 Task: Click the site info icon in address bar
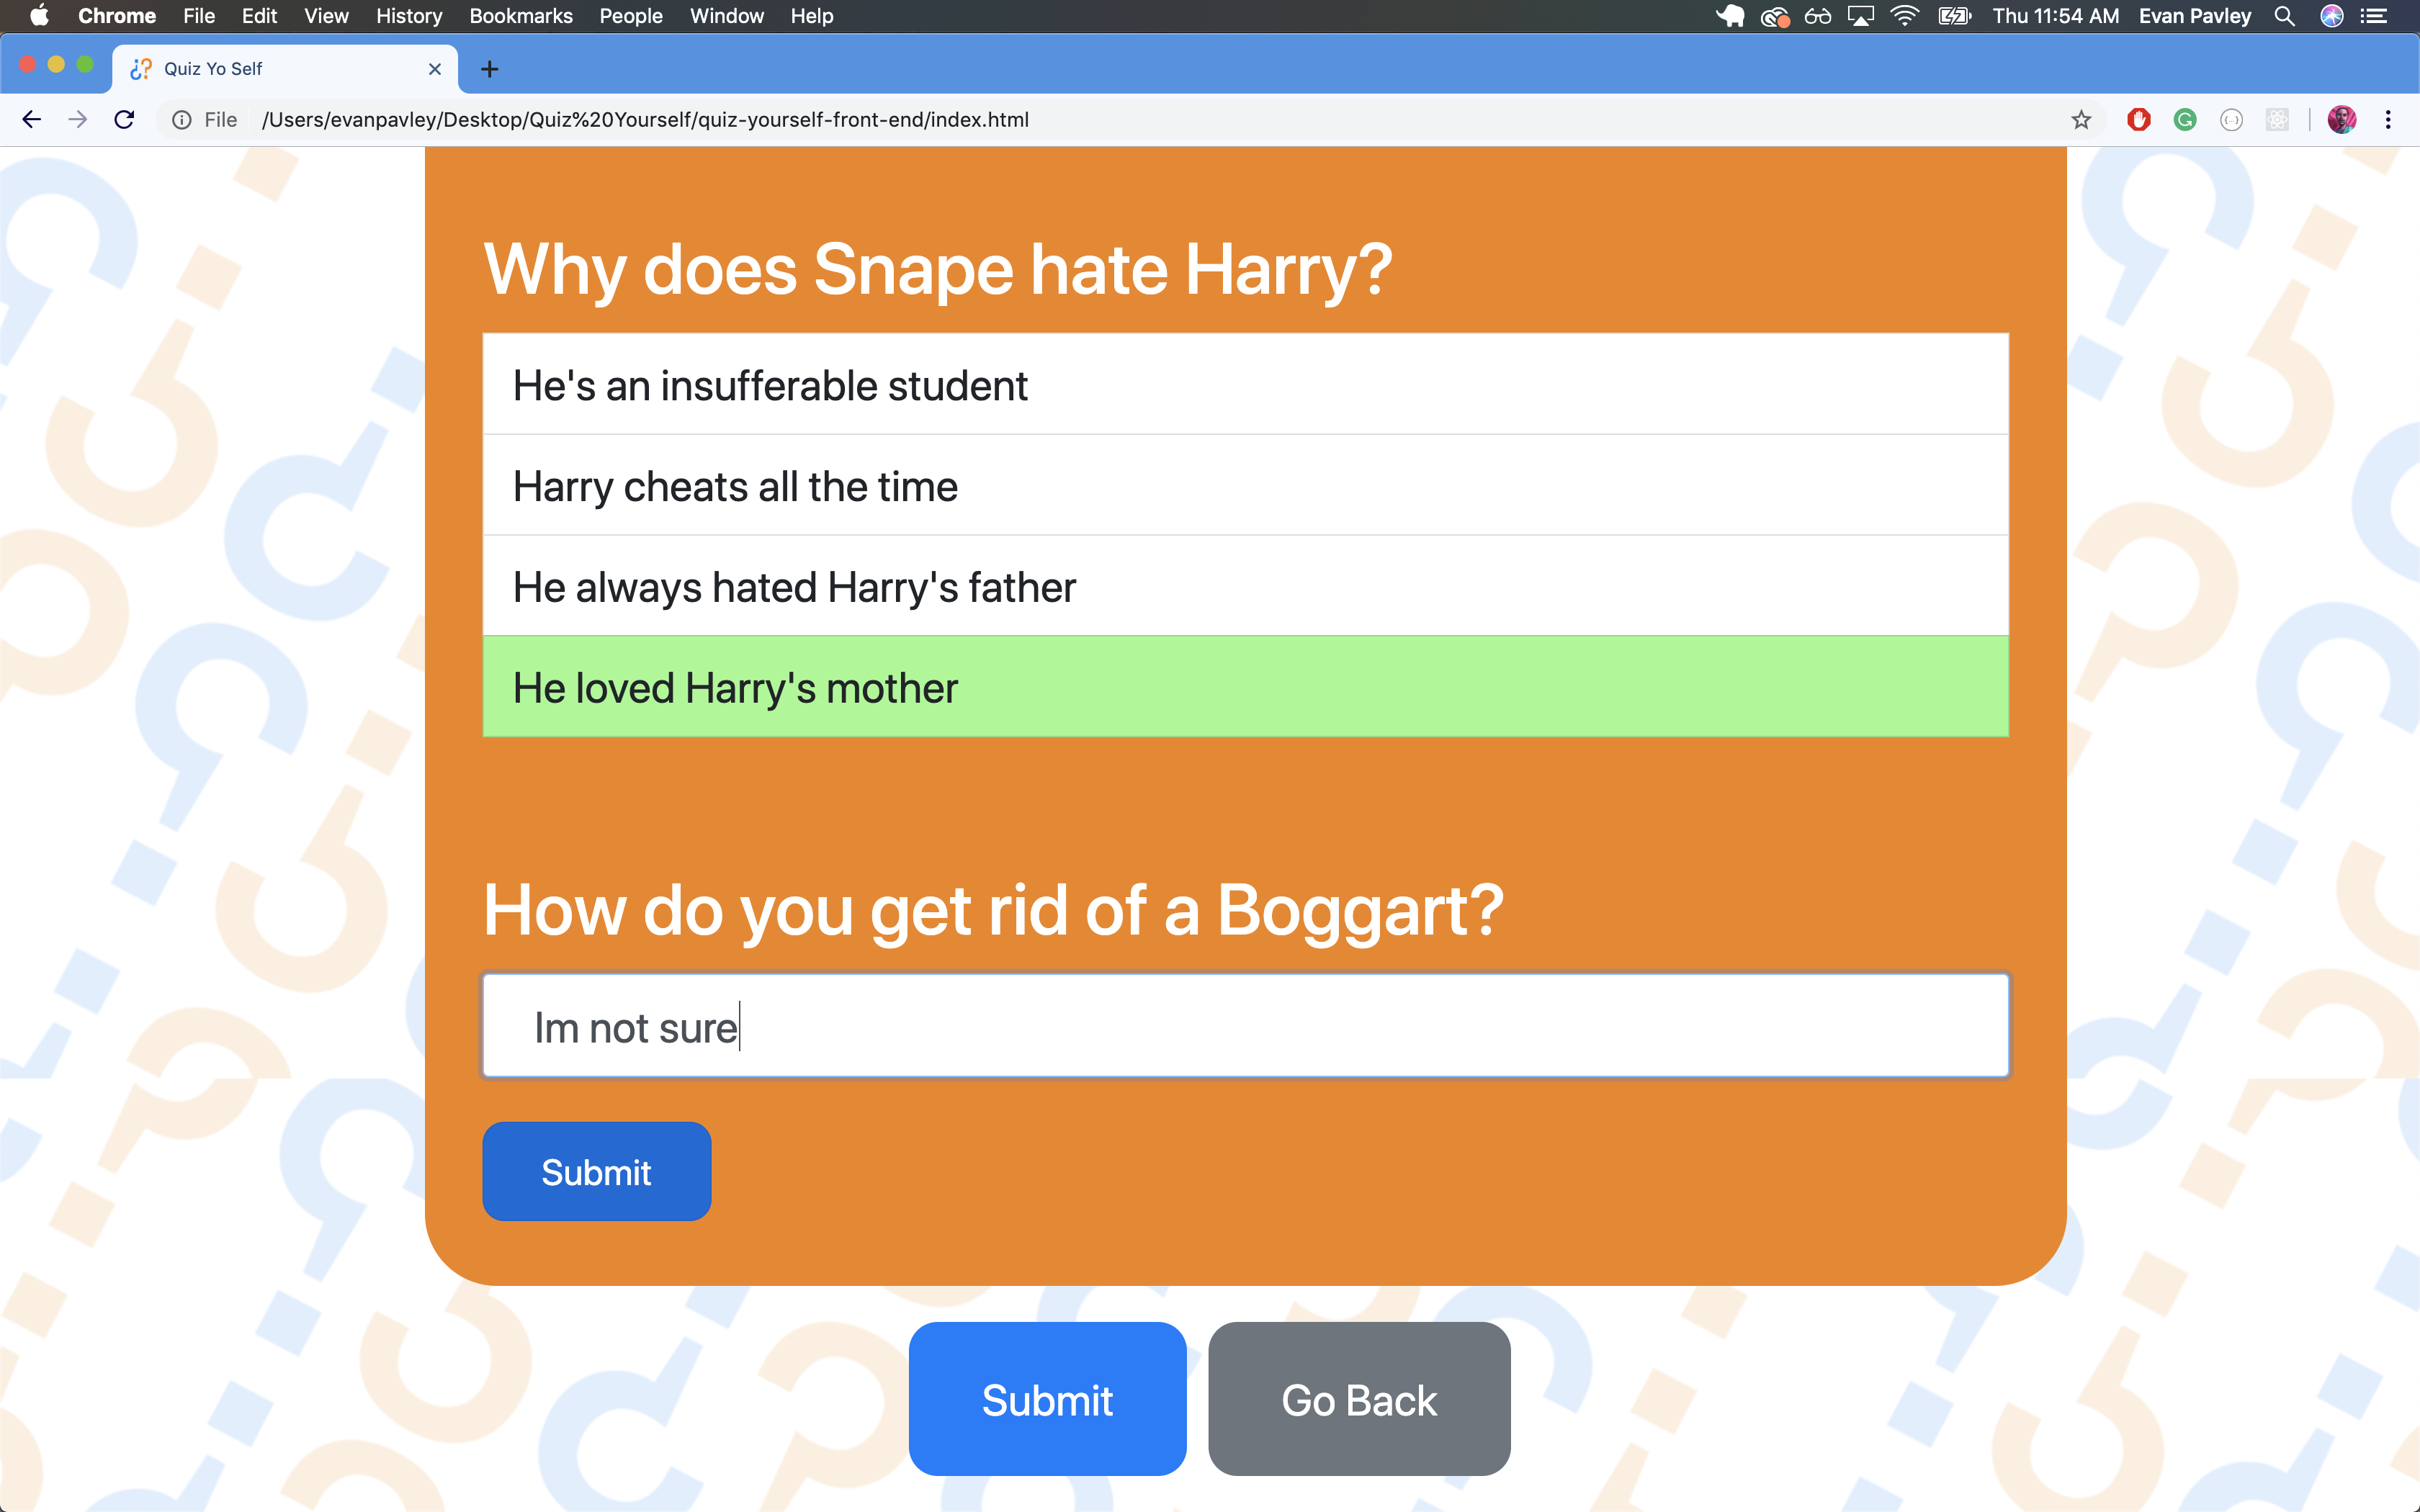(x=182, y=120)
